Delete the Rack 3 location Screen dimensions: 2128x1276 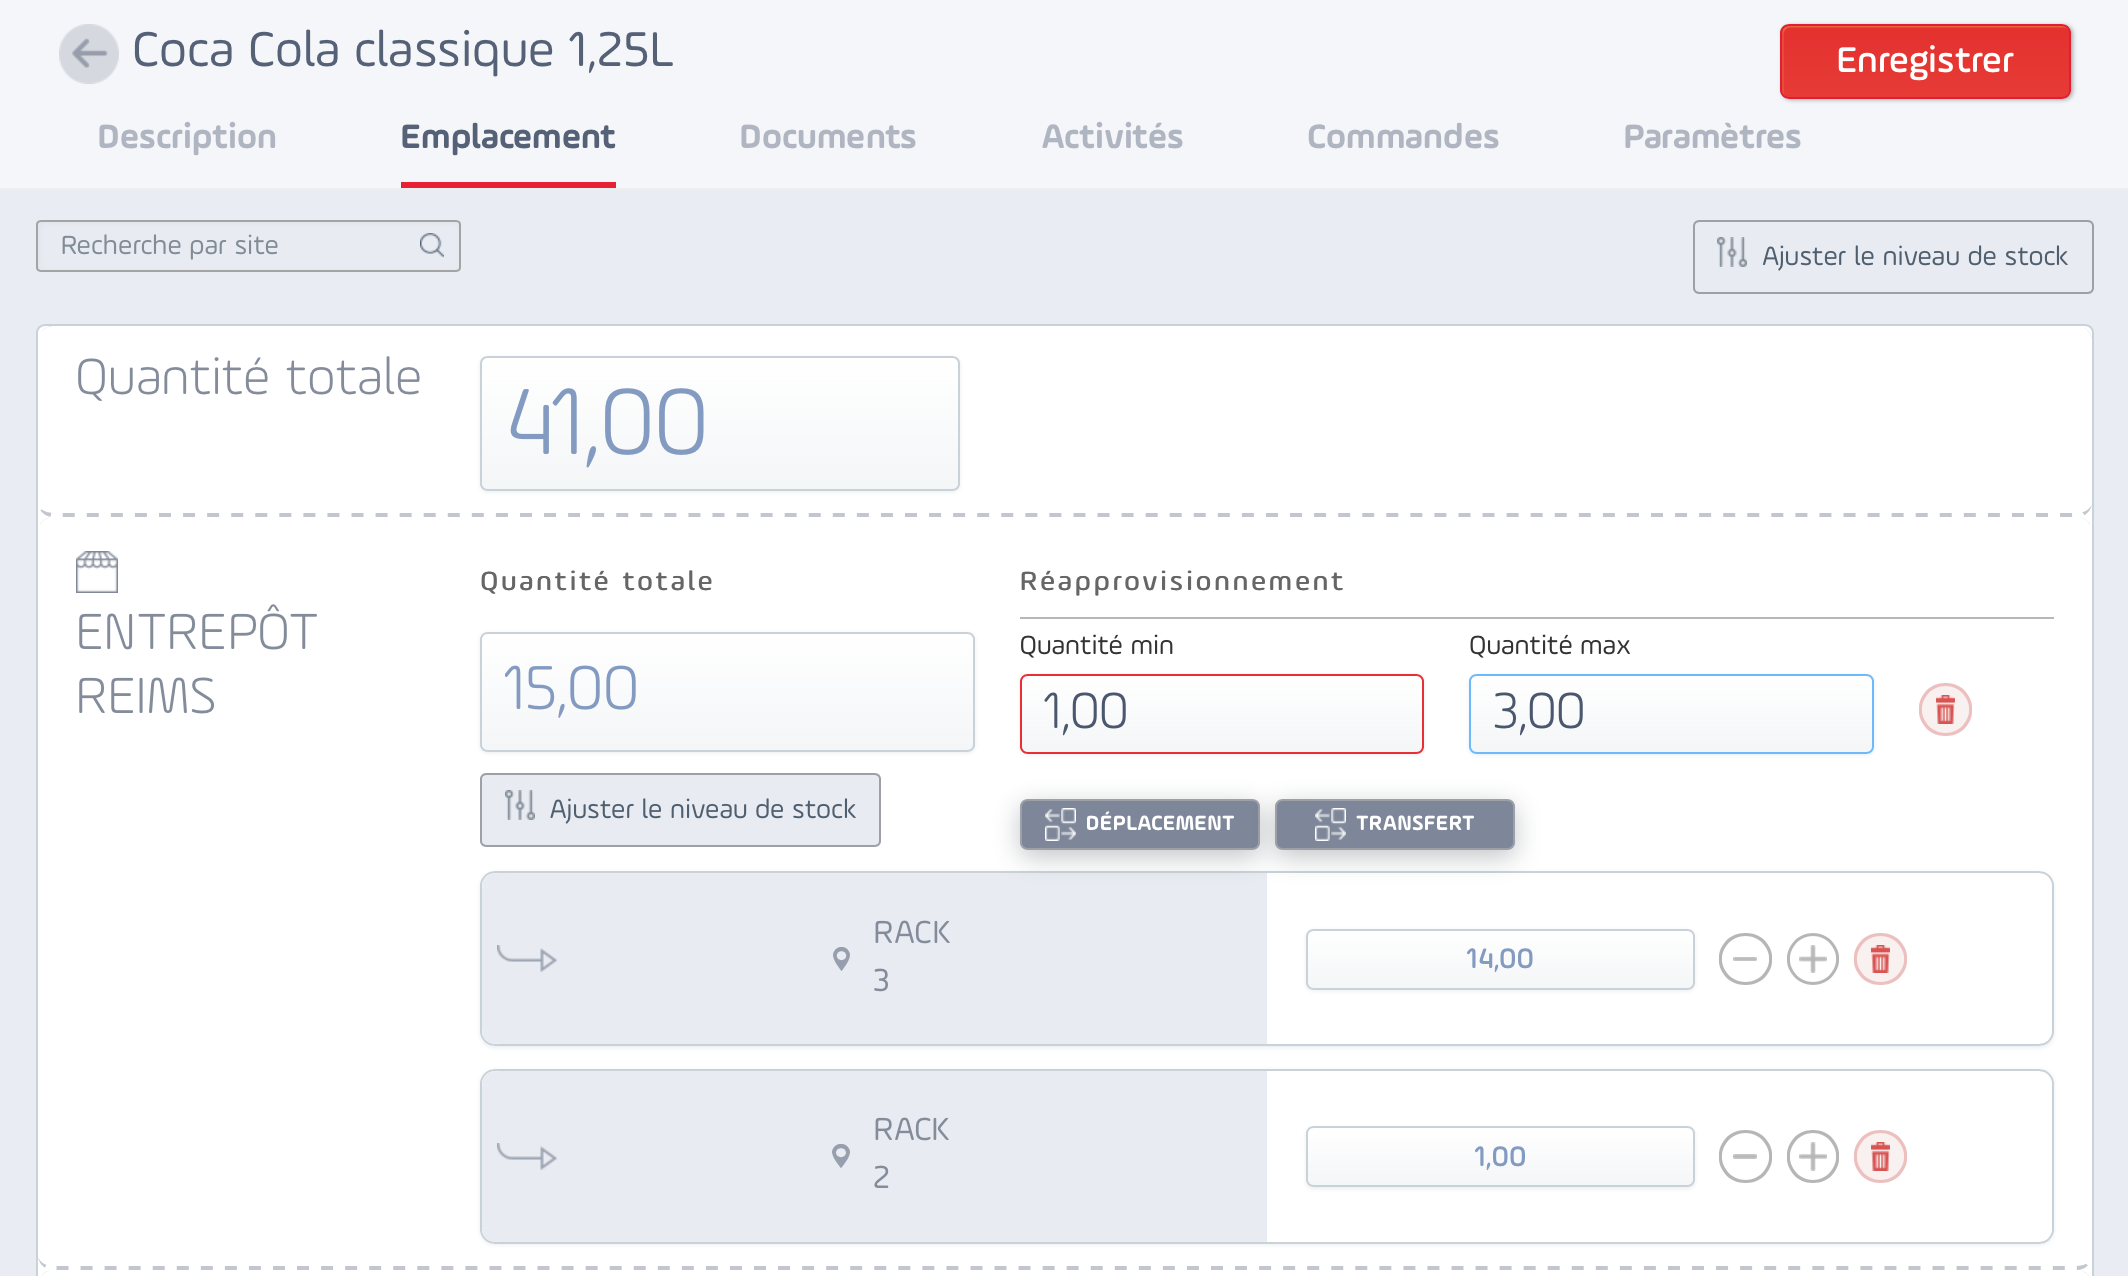[x=1880, y=959]
